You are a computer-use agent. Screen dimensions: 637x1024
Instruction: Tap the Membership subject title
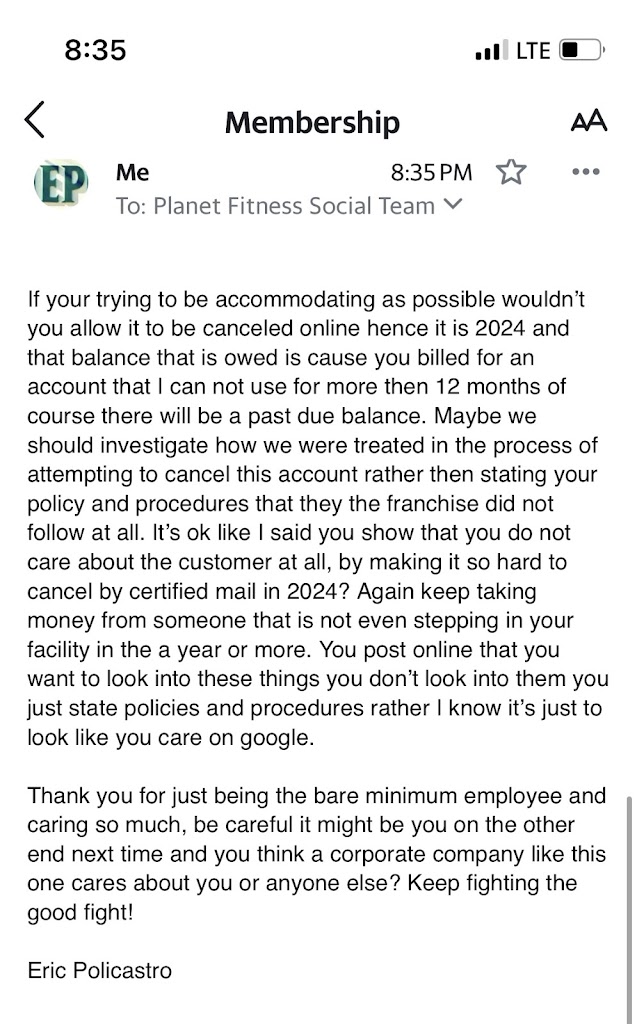(312, 122)
